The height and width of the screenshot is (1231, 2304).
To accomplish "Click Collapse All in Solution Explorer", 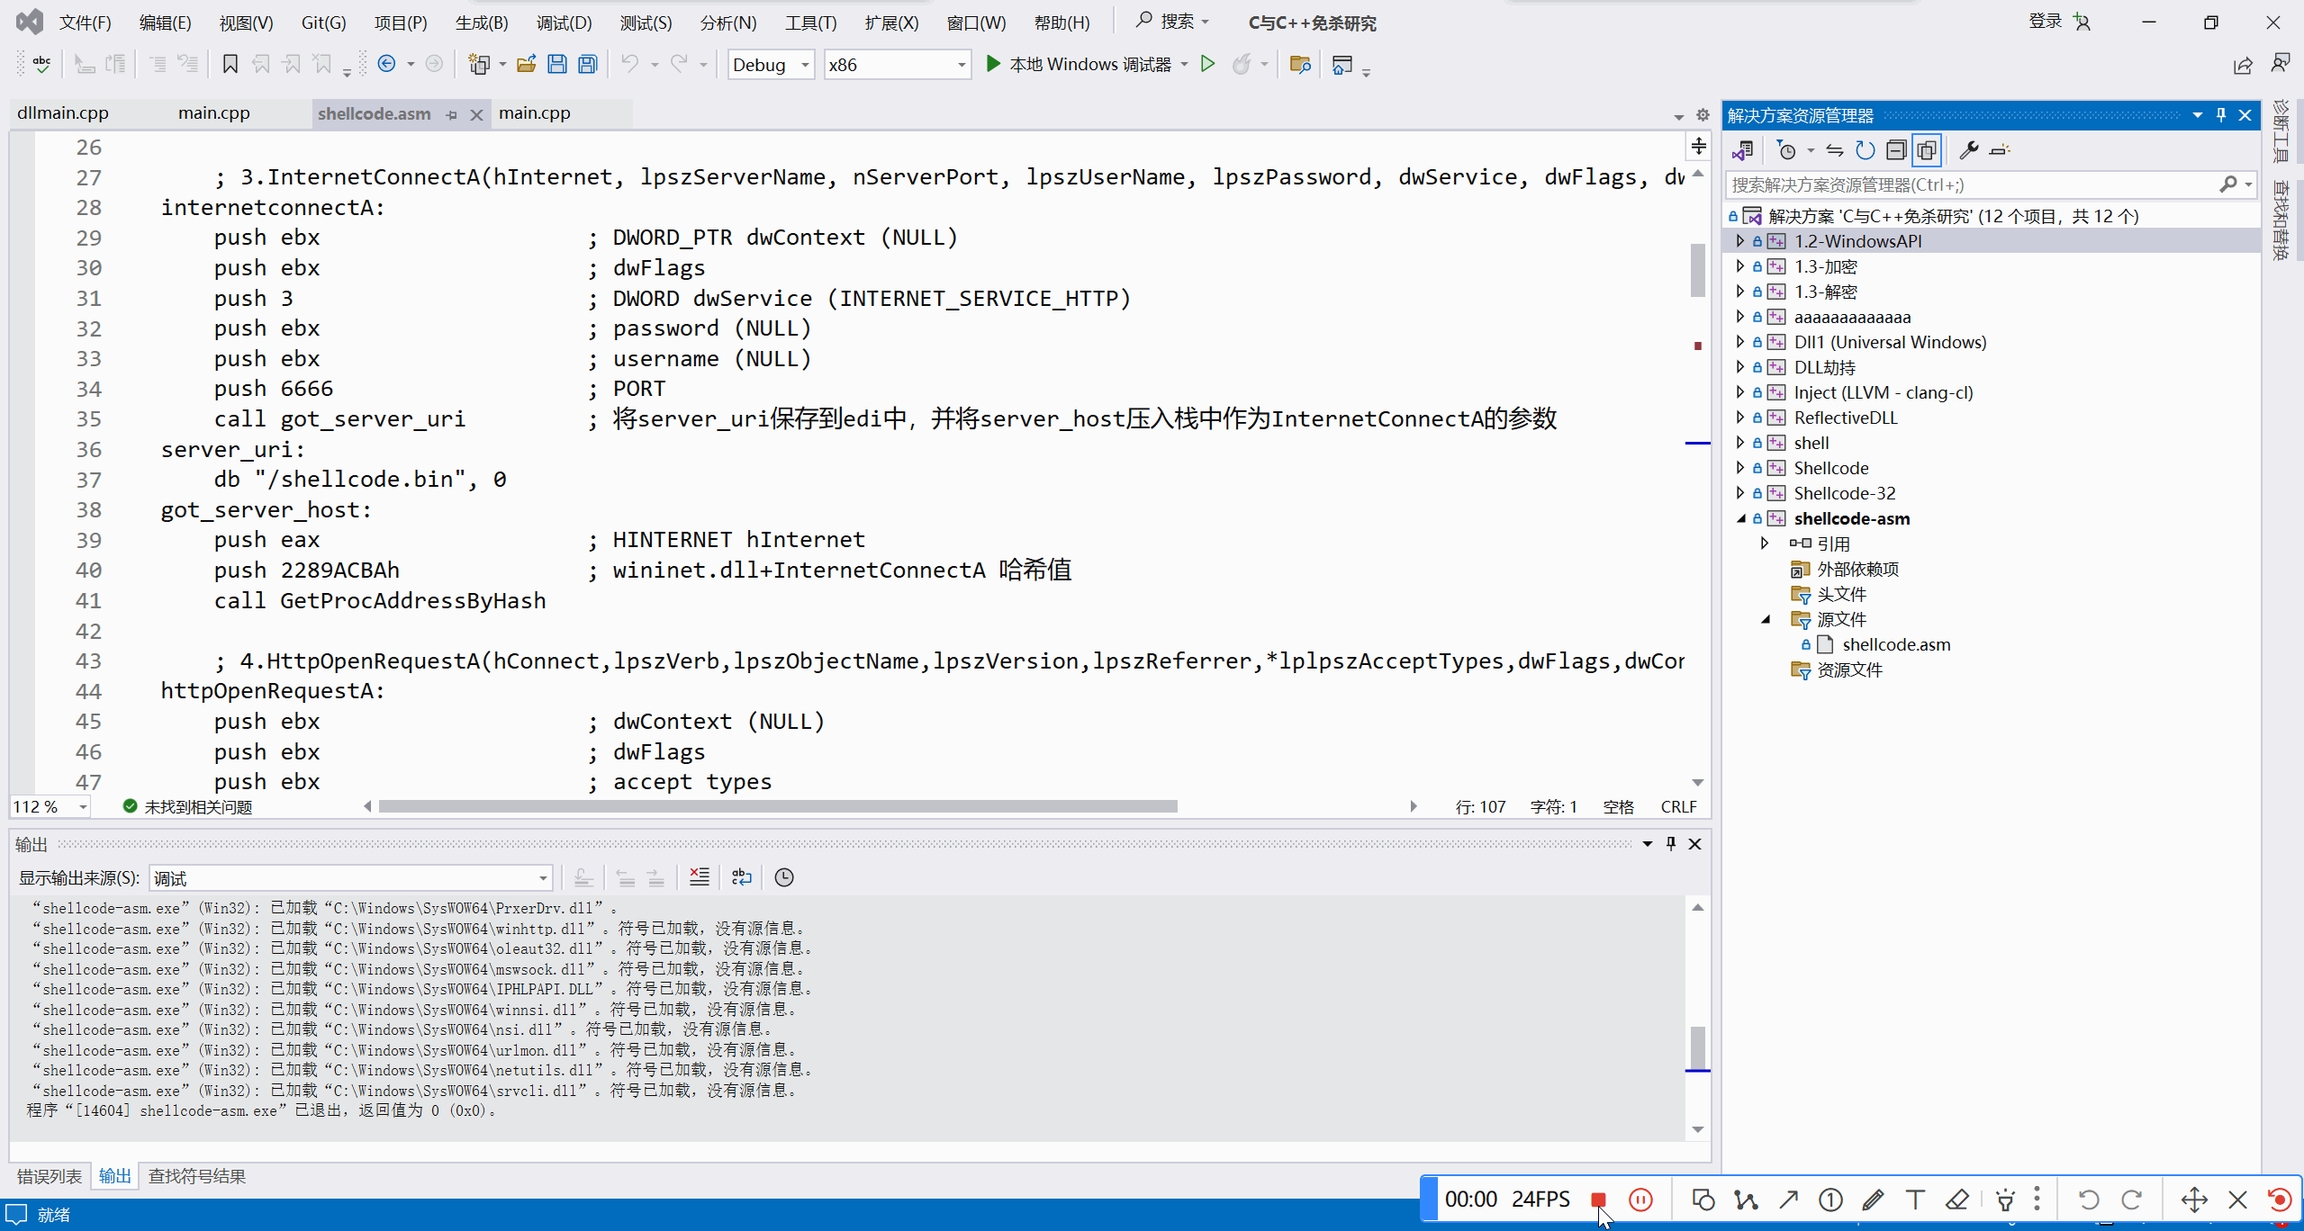I will tap(1896, 150).
